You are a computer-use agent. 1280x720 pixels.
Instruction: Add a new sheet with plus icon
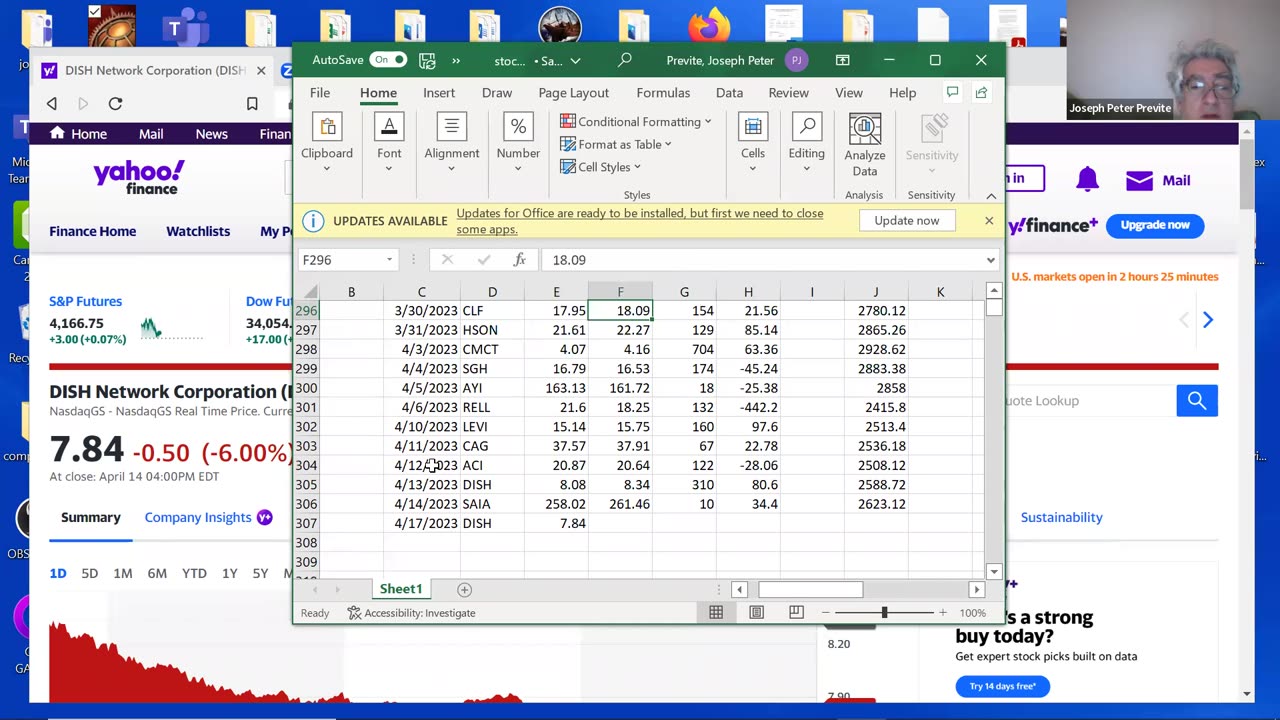pyautogui.click(x=464, y=590)
